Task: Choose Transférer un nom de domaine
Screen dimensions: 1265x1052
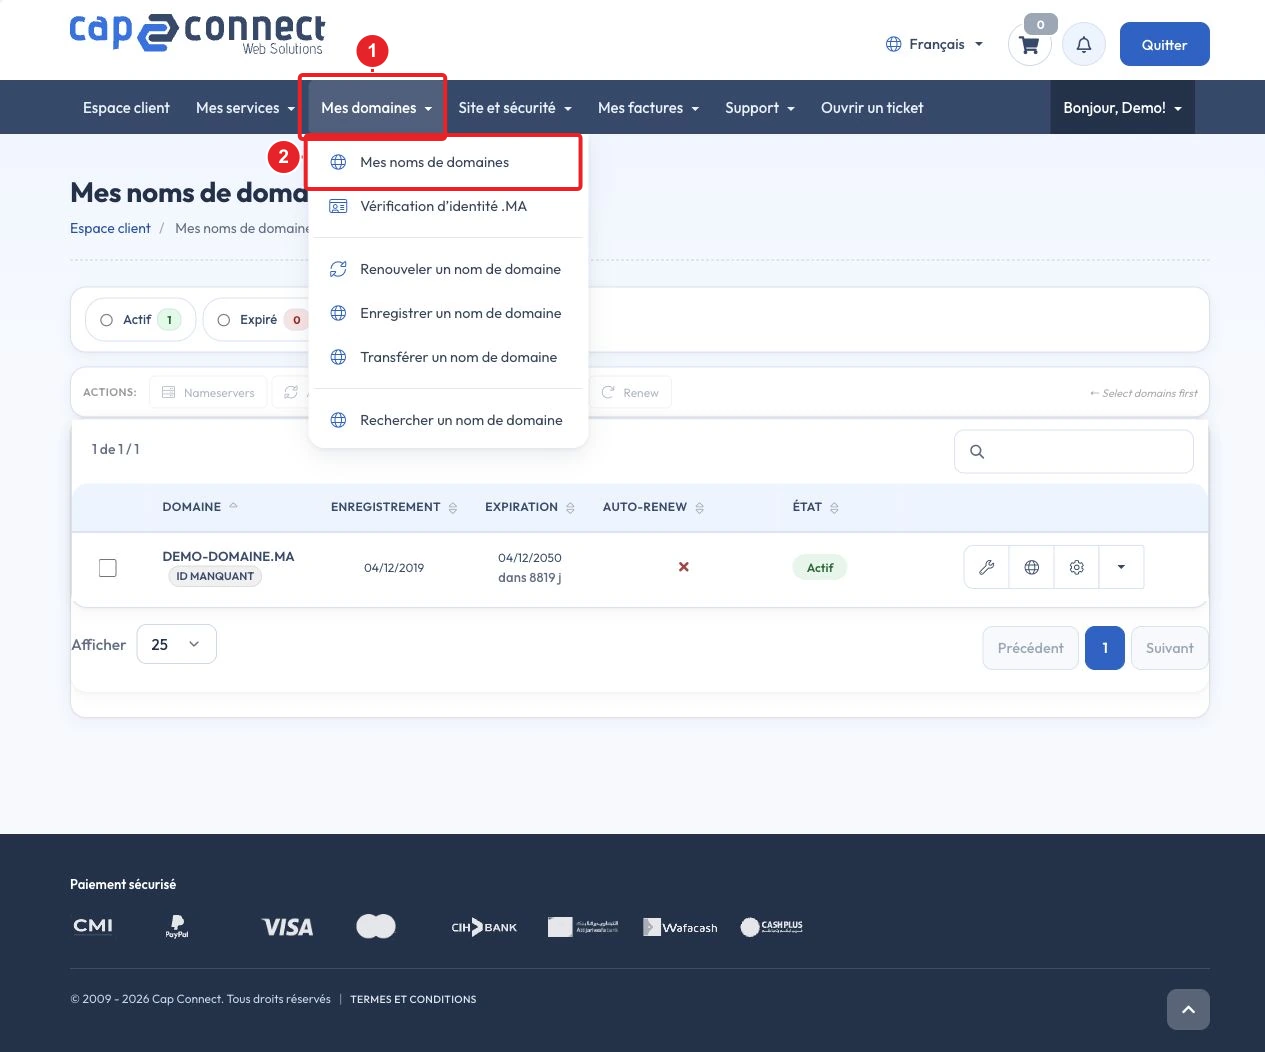Action: coord(448,357)
